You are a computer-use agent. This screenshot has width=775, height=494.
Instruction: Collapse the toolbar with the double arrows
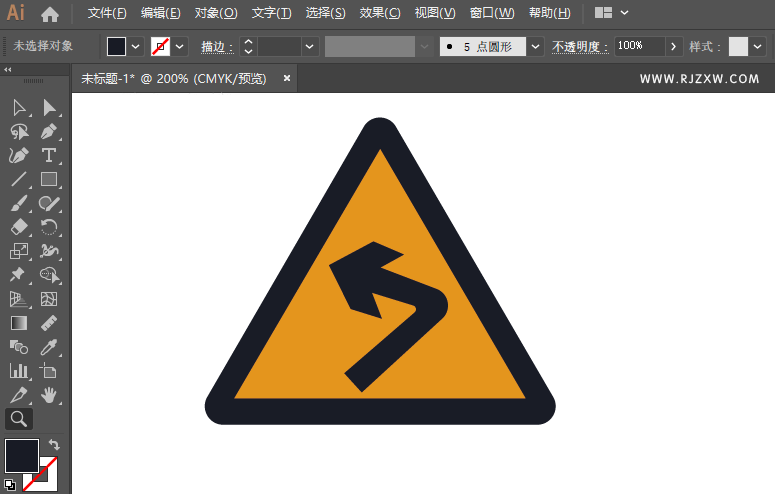[x=7, y=70]
